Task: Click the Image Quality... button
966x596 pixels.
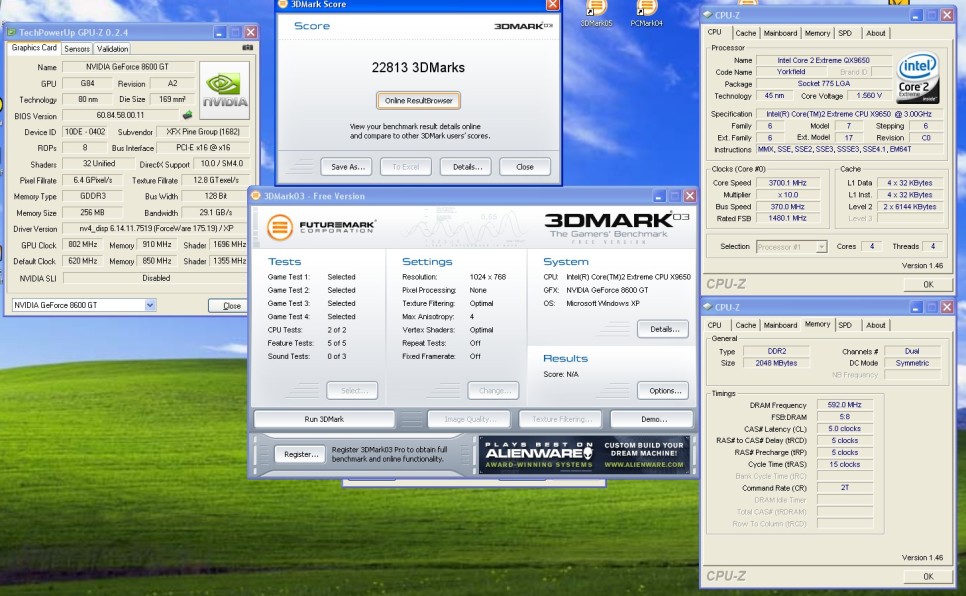Action: 469,419
